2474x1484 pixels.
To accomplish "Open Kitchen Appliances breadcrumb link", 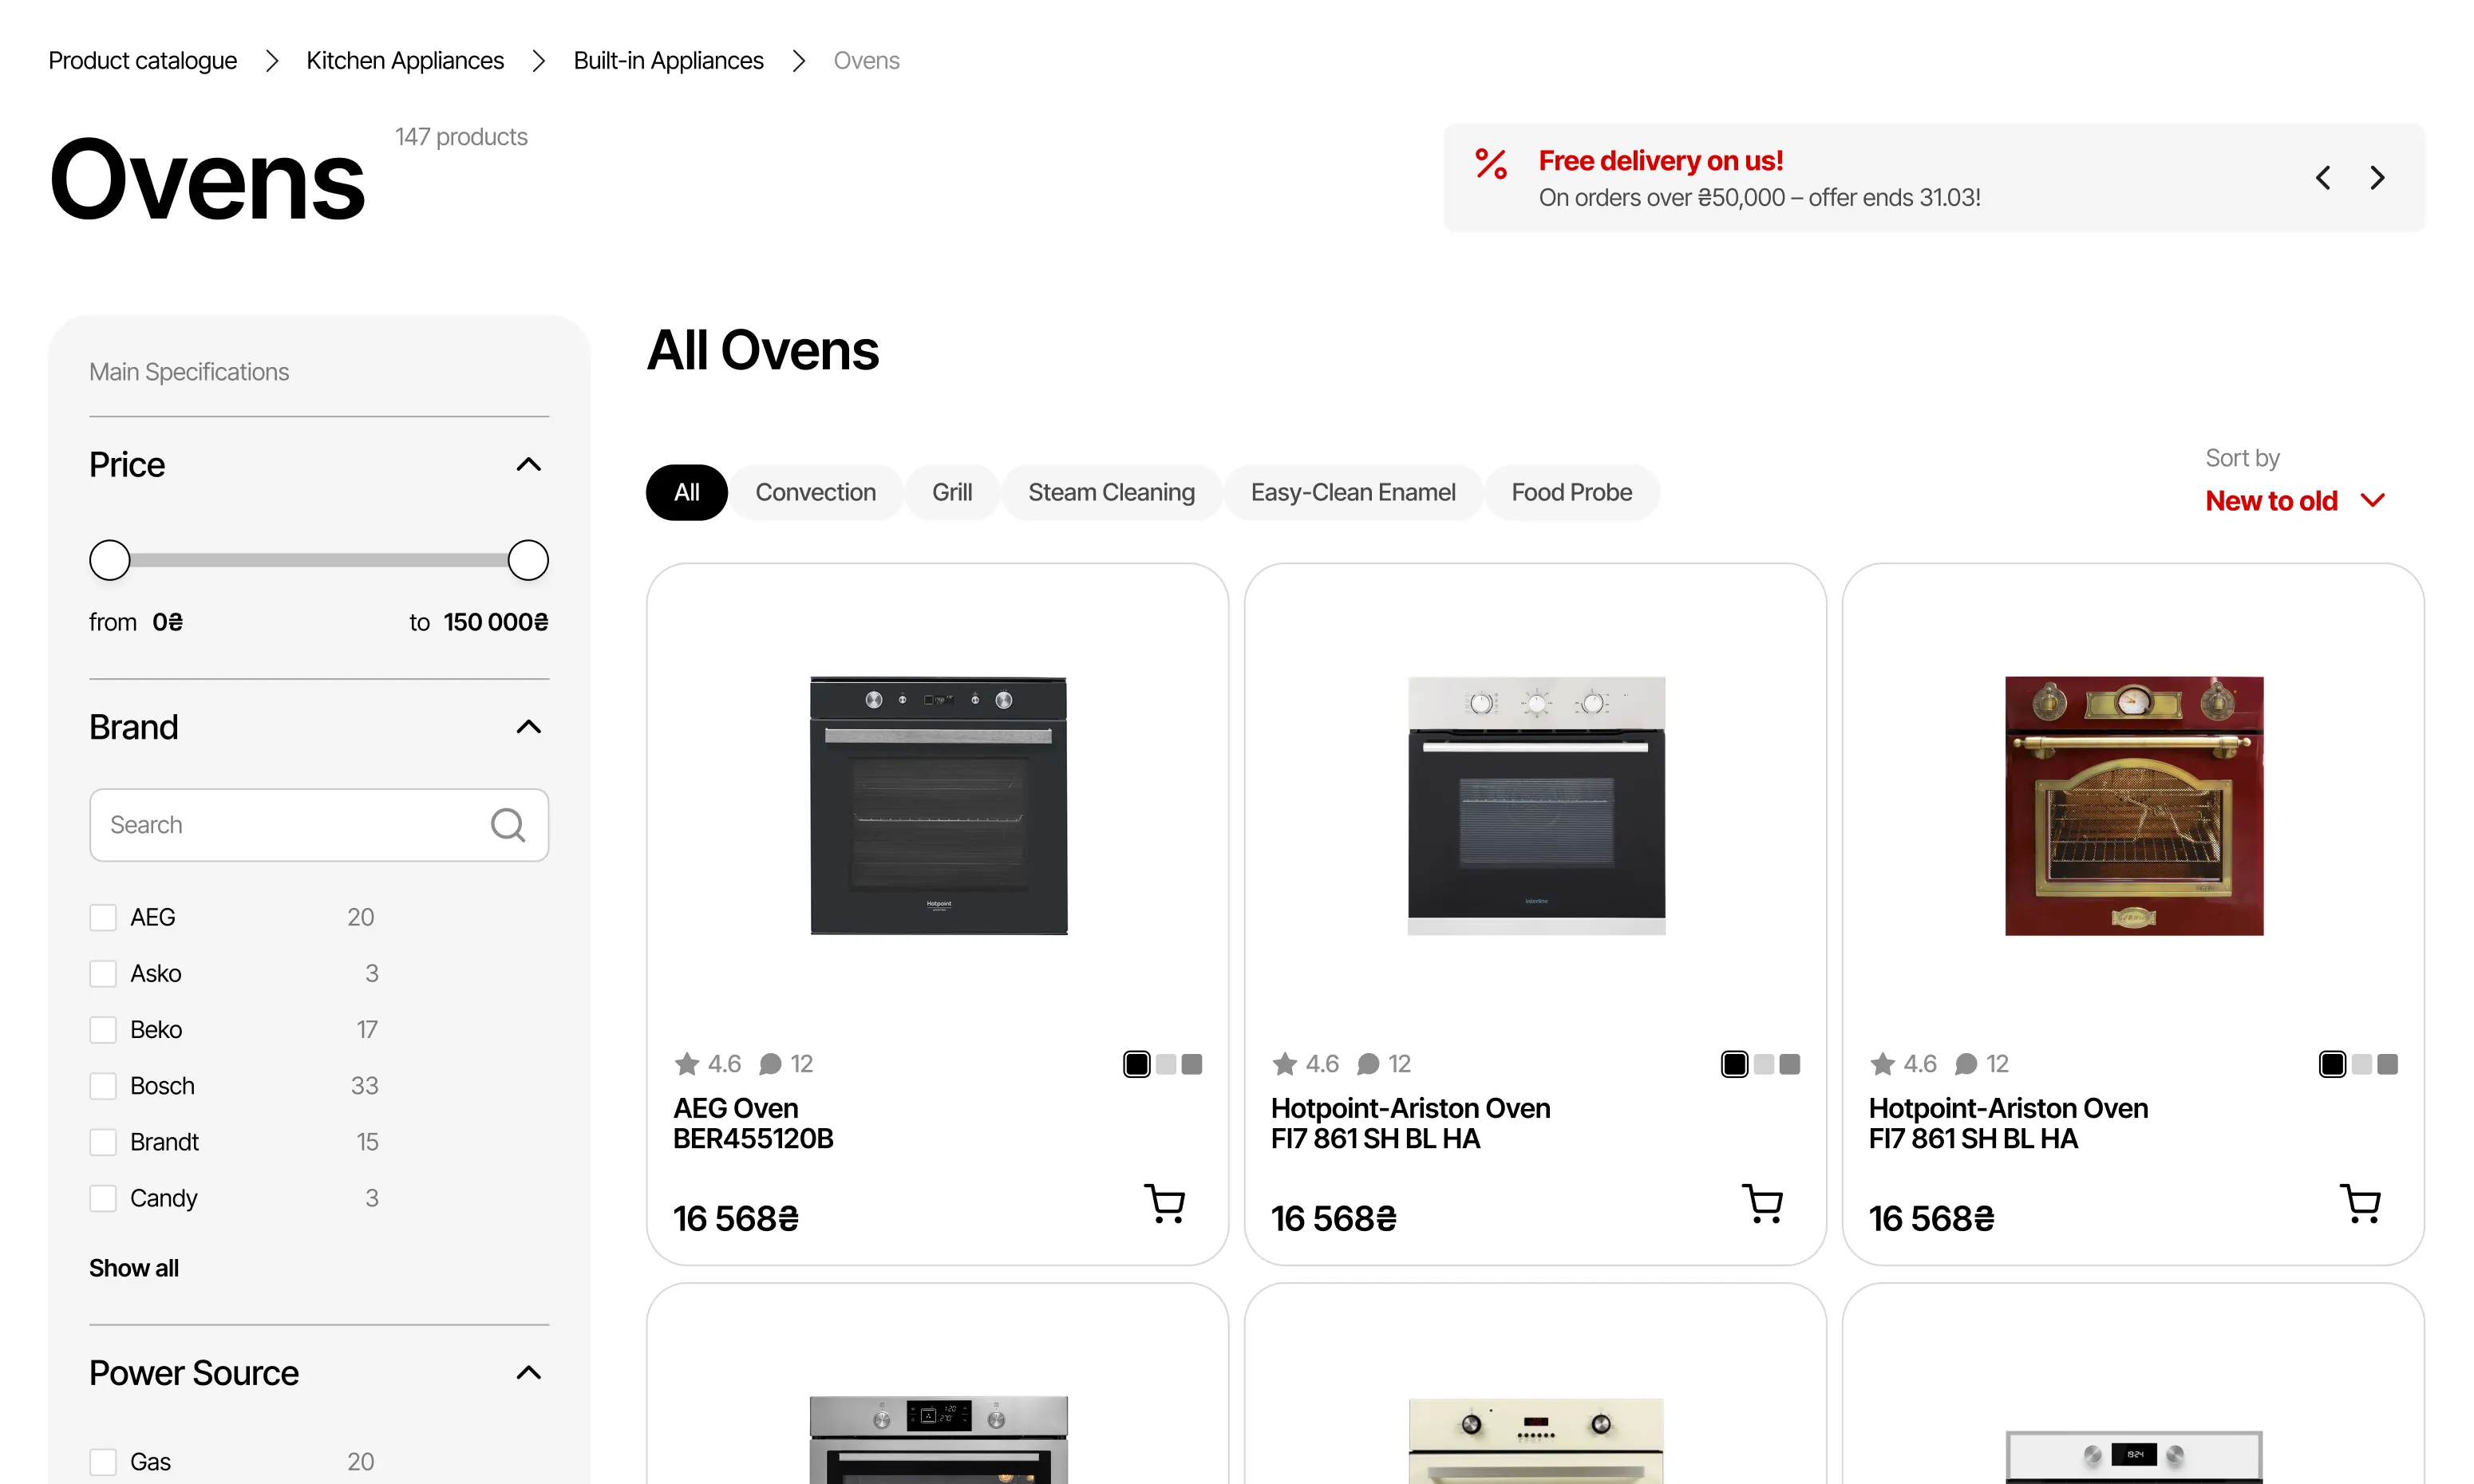I will coord(405,61).
